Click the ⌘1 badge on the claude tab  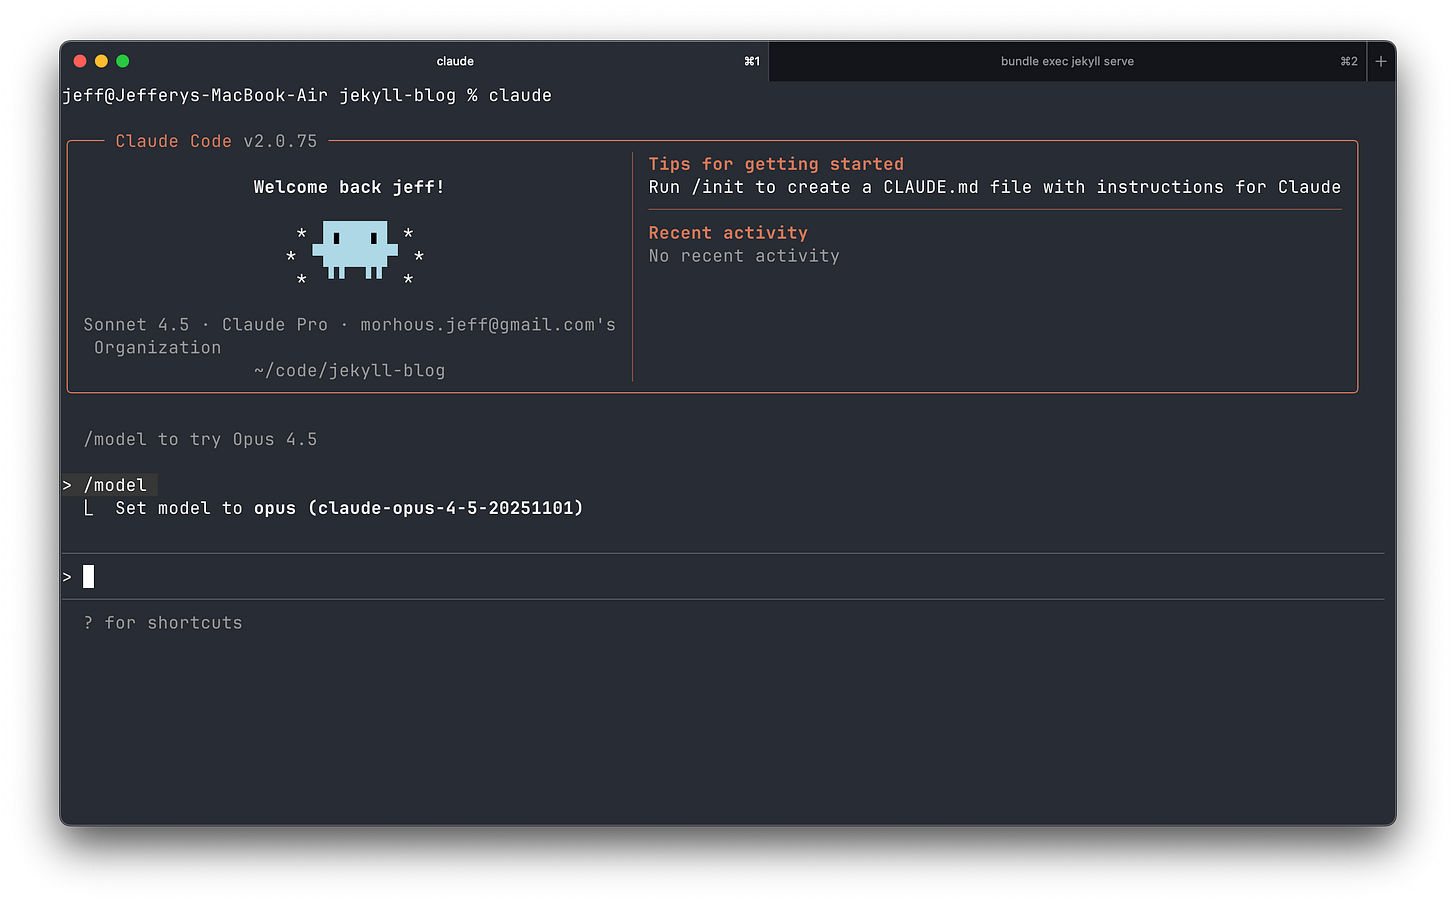tap(752, 61)
